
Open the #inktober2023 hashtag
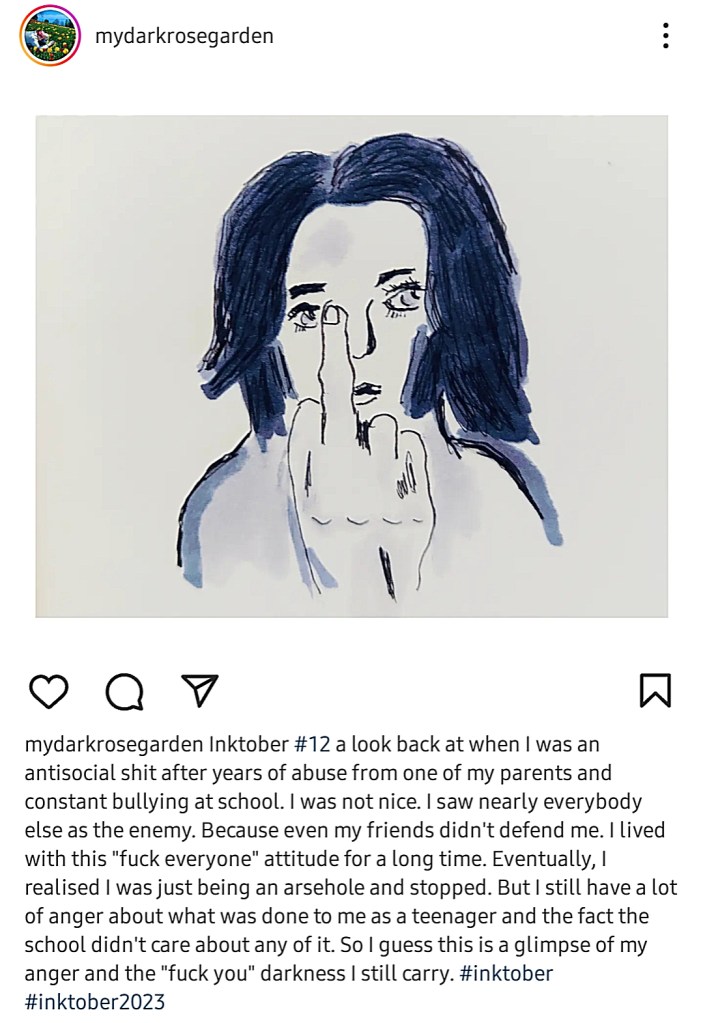click(95, 1002)
